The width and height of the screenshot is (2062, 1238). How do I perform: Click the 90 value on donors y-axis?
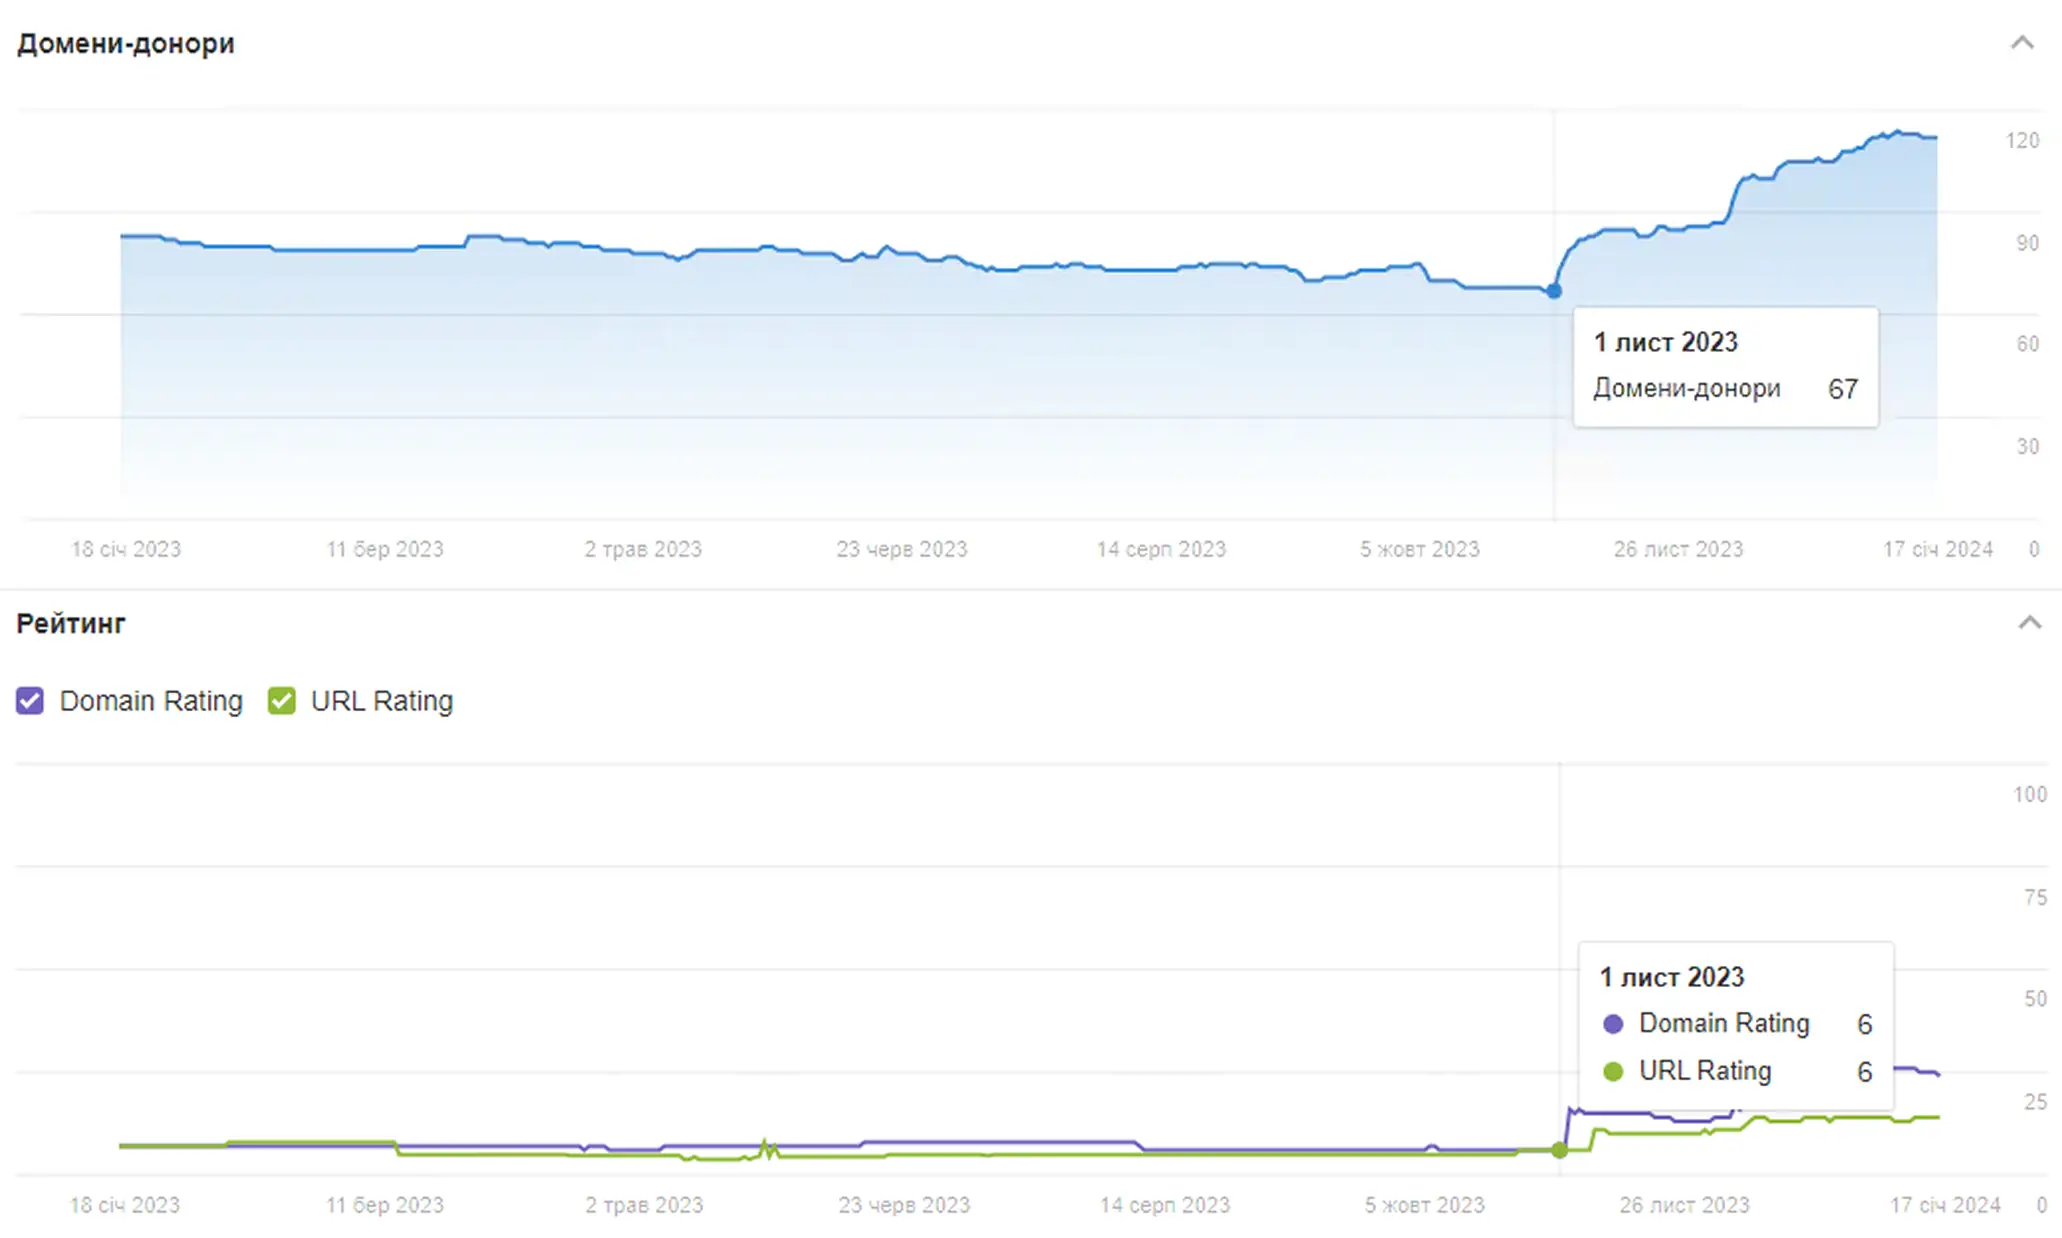click(x=2027, y=243)
